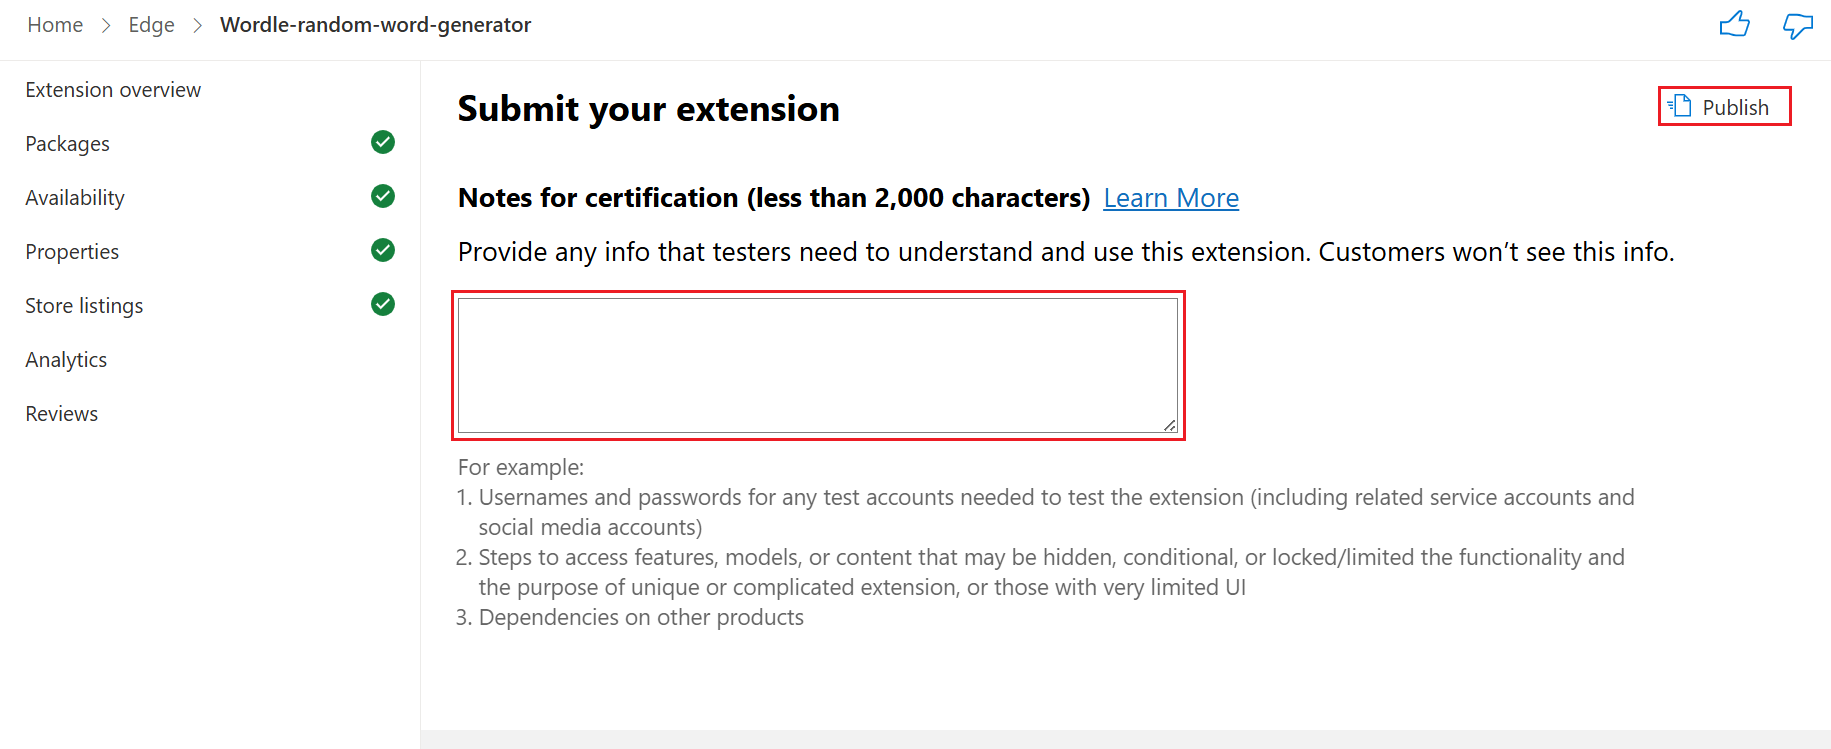Click the Edge breadcrumb link
1831x749 pixels.
[x=151, y=24]
